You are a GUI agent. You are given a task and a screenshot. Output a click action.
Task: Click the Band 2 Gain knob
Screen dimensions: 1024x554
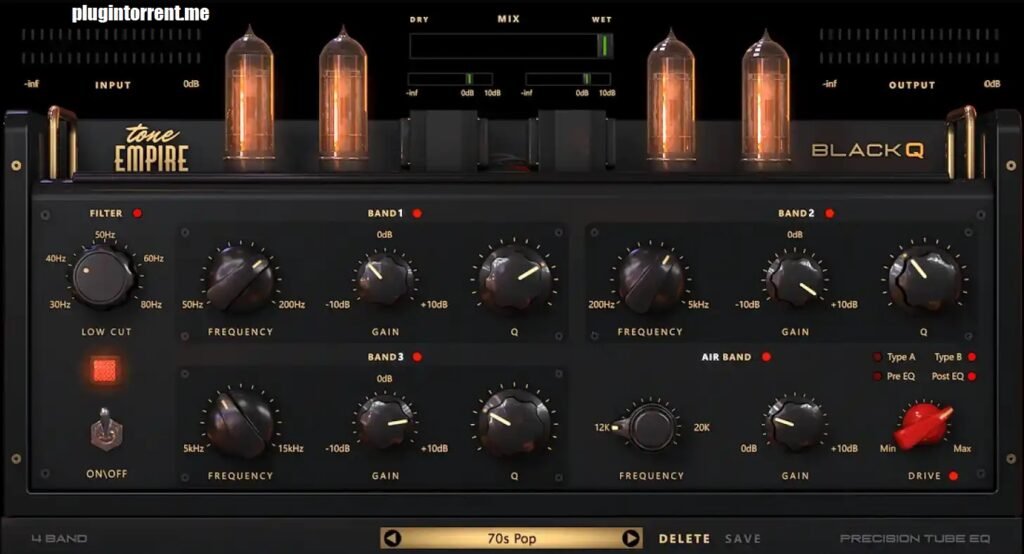point(795,280)
